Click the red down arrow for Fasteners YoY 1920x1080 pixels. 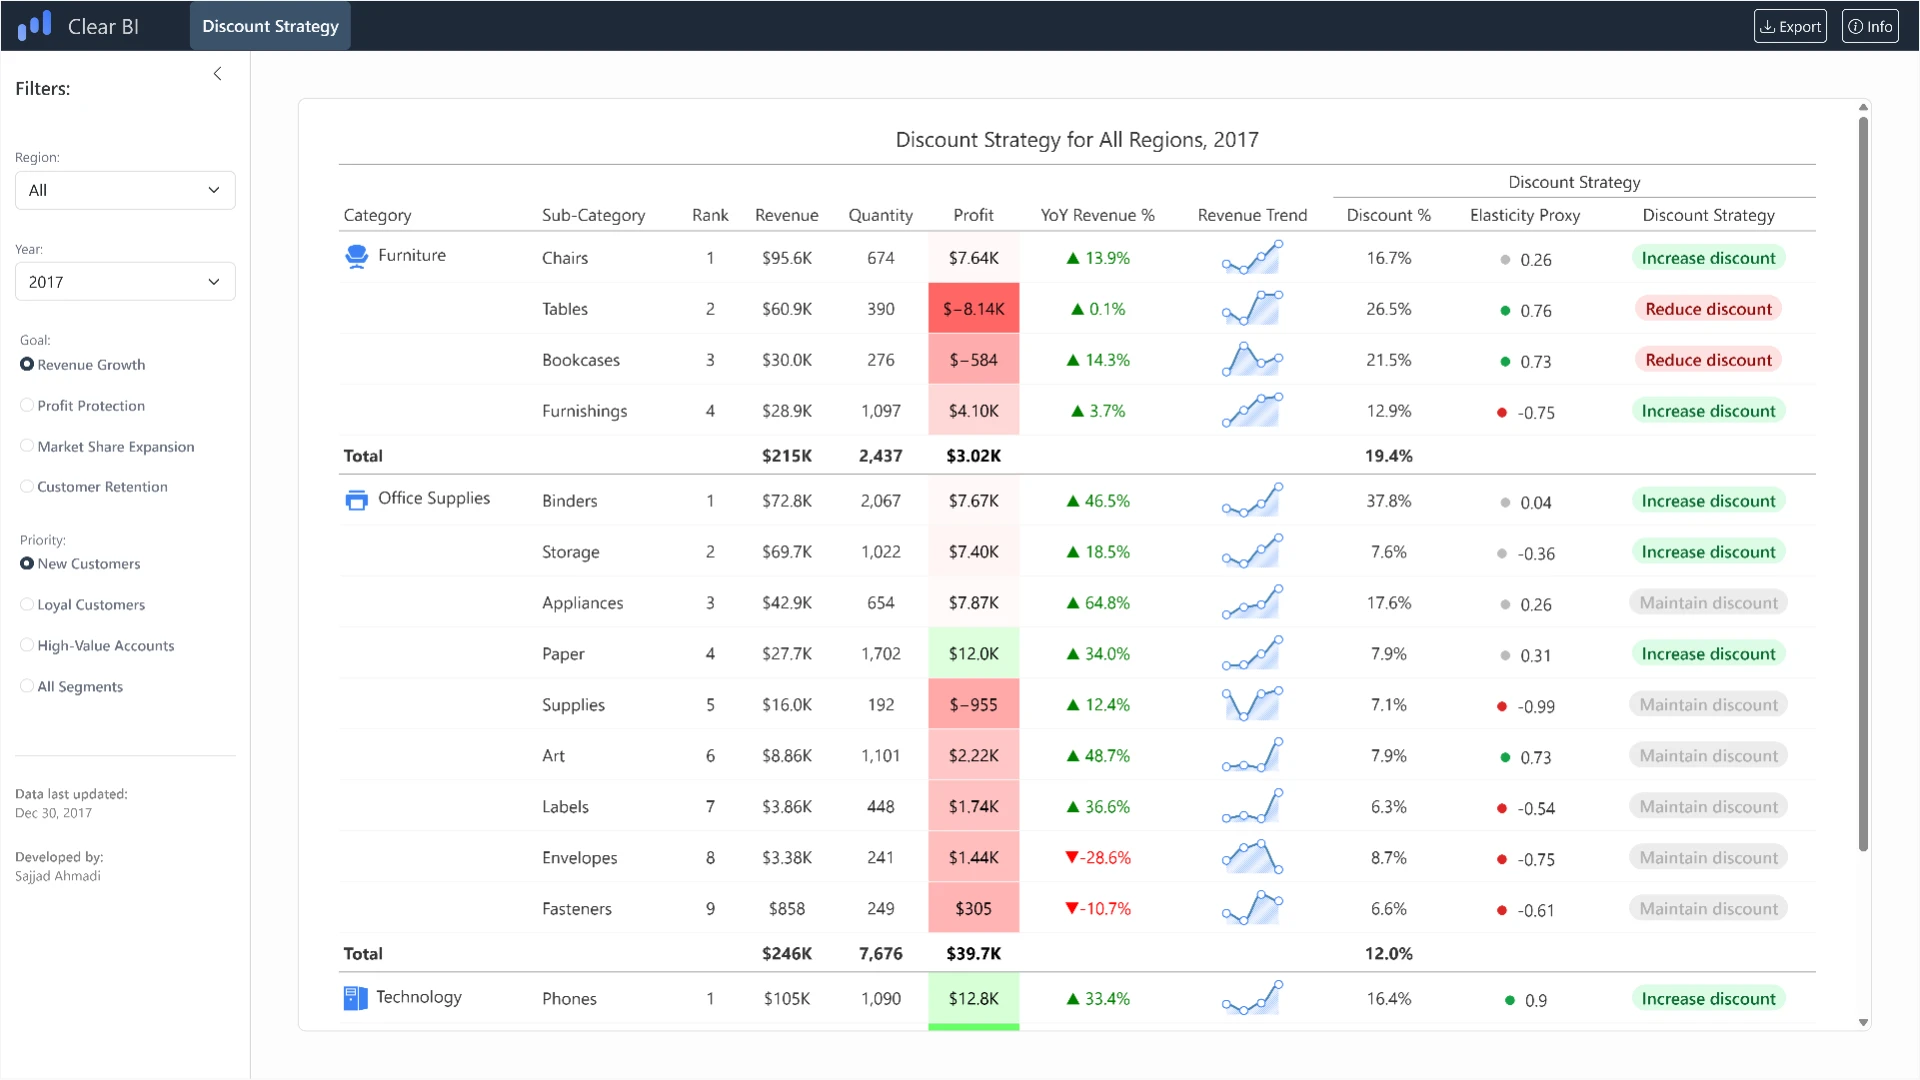point(1072,909)
